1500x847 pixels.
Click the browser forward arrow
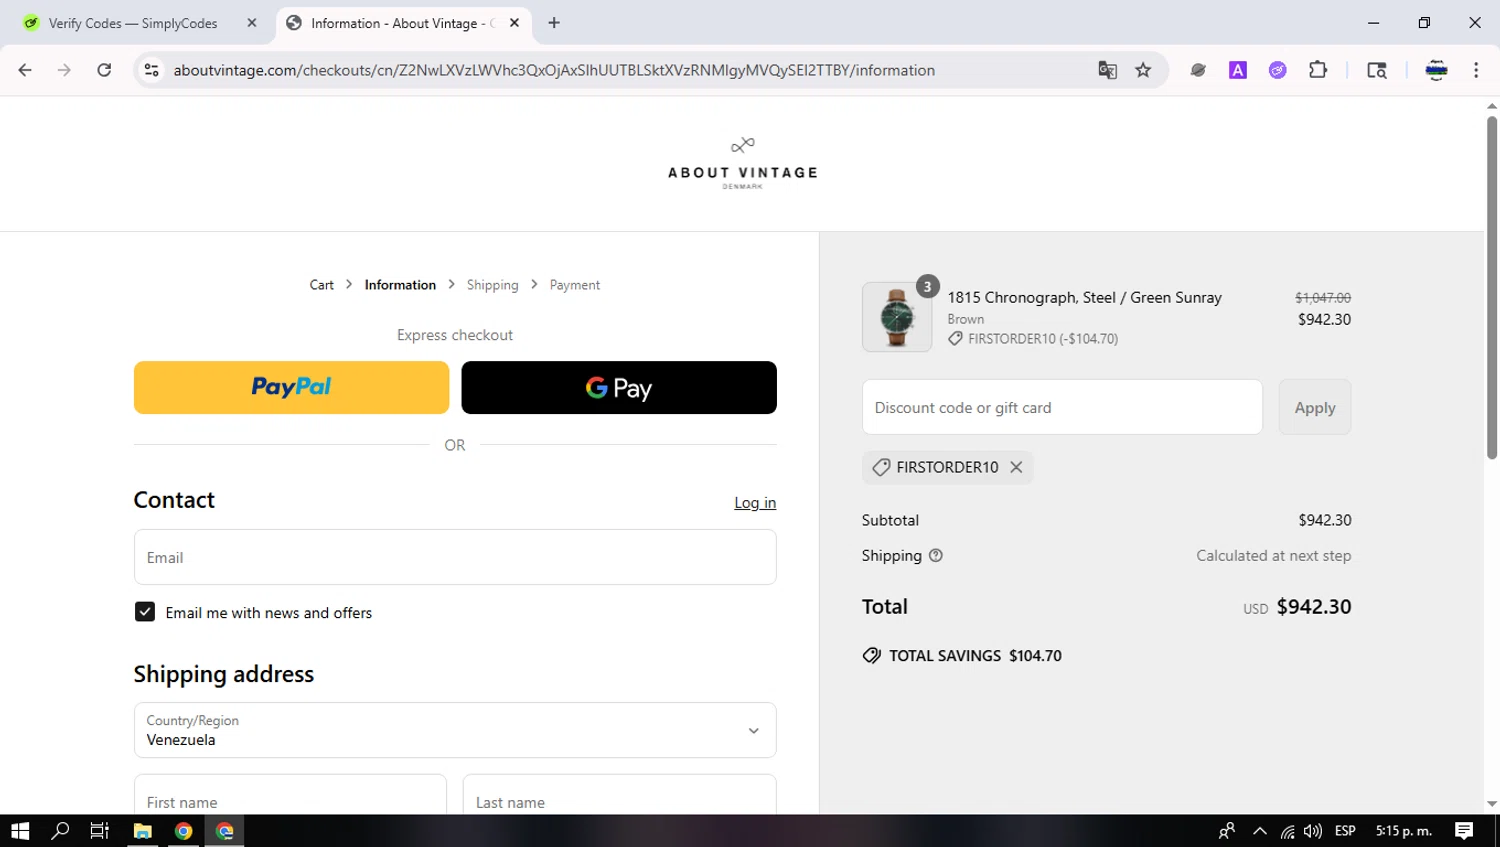coord(64,70)
